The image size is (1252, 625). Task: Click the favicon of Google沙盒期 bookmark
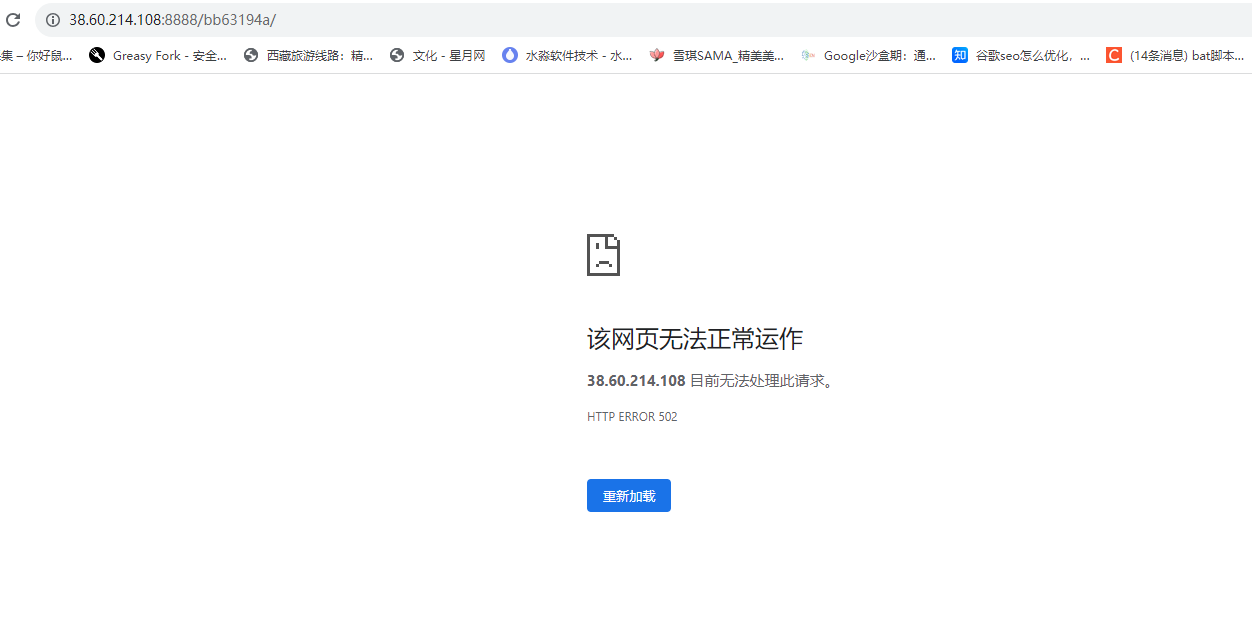coord(808,56)
